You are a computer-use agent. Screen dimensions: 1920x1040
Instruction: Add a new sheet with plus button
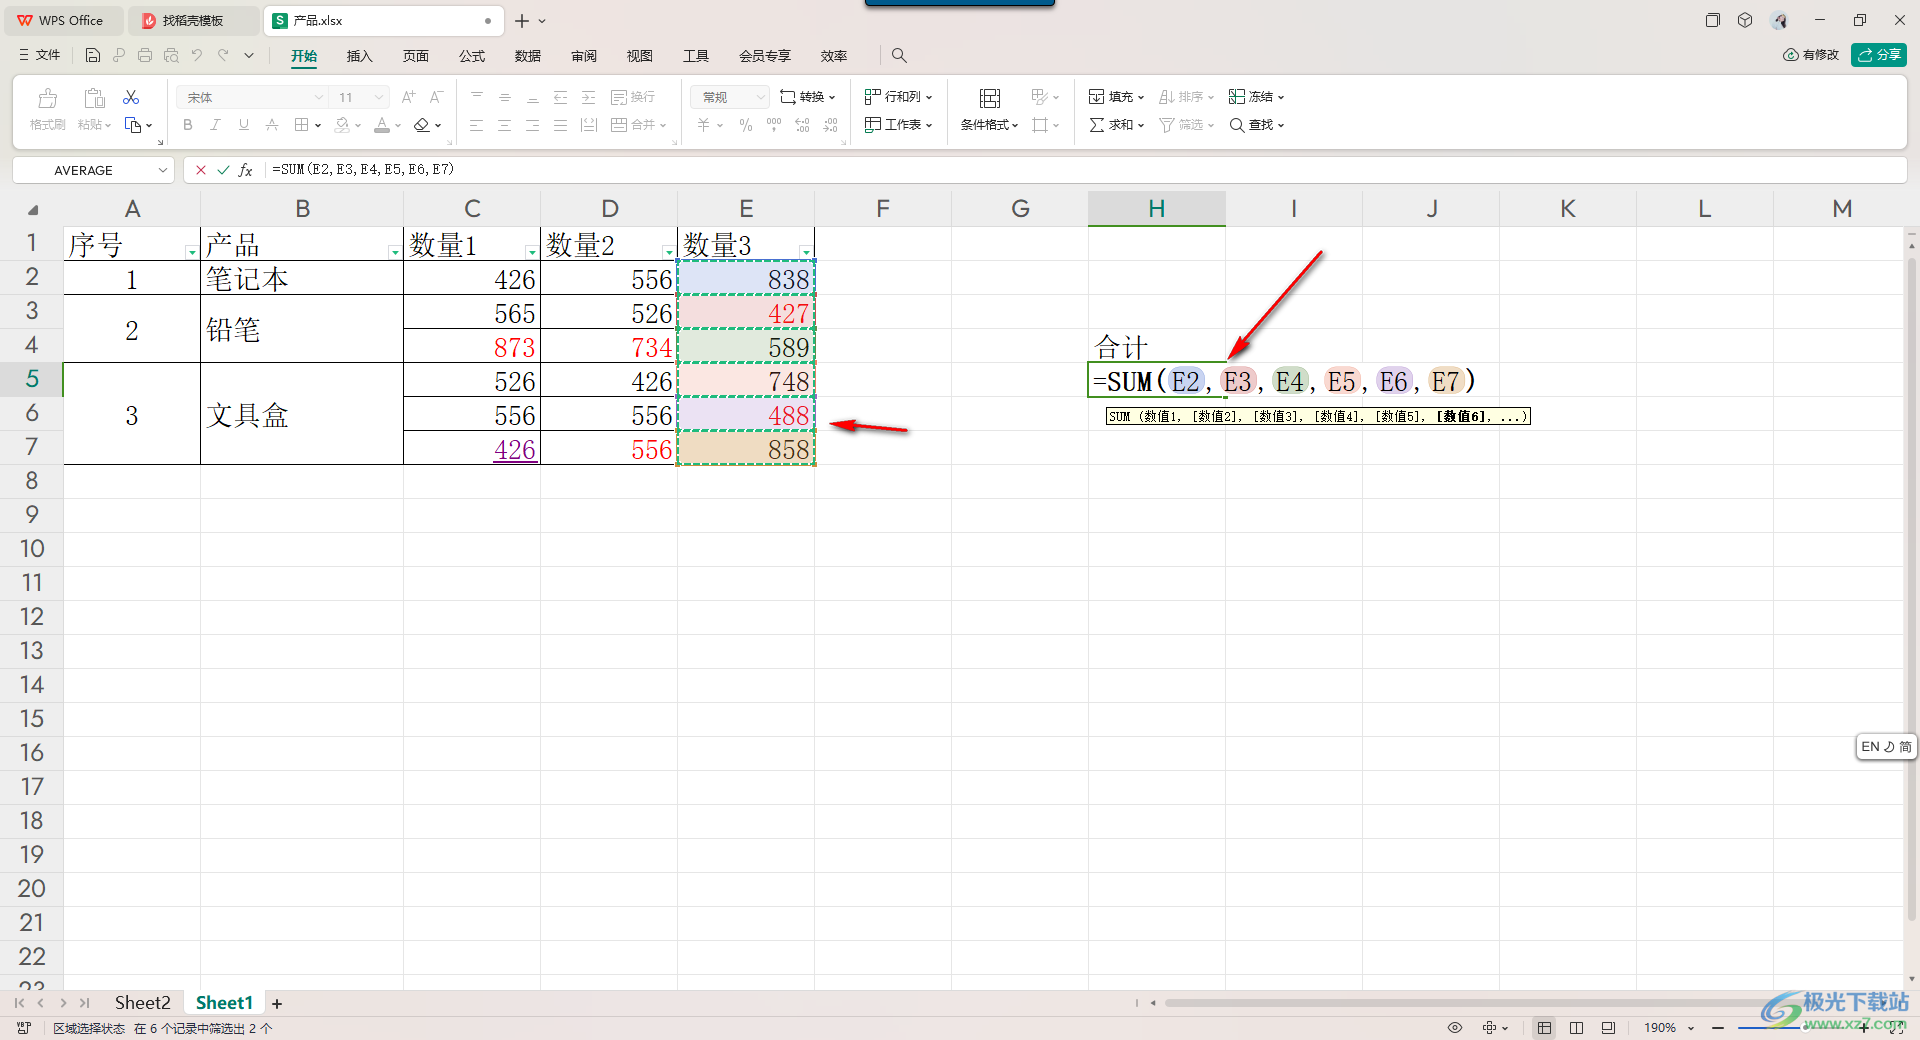277,1003
